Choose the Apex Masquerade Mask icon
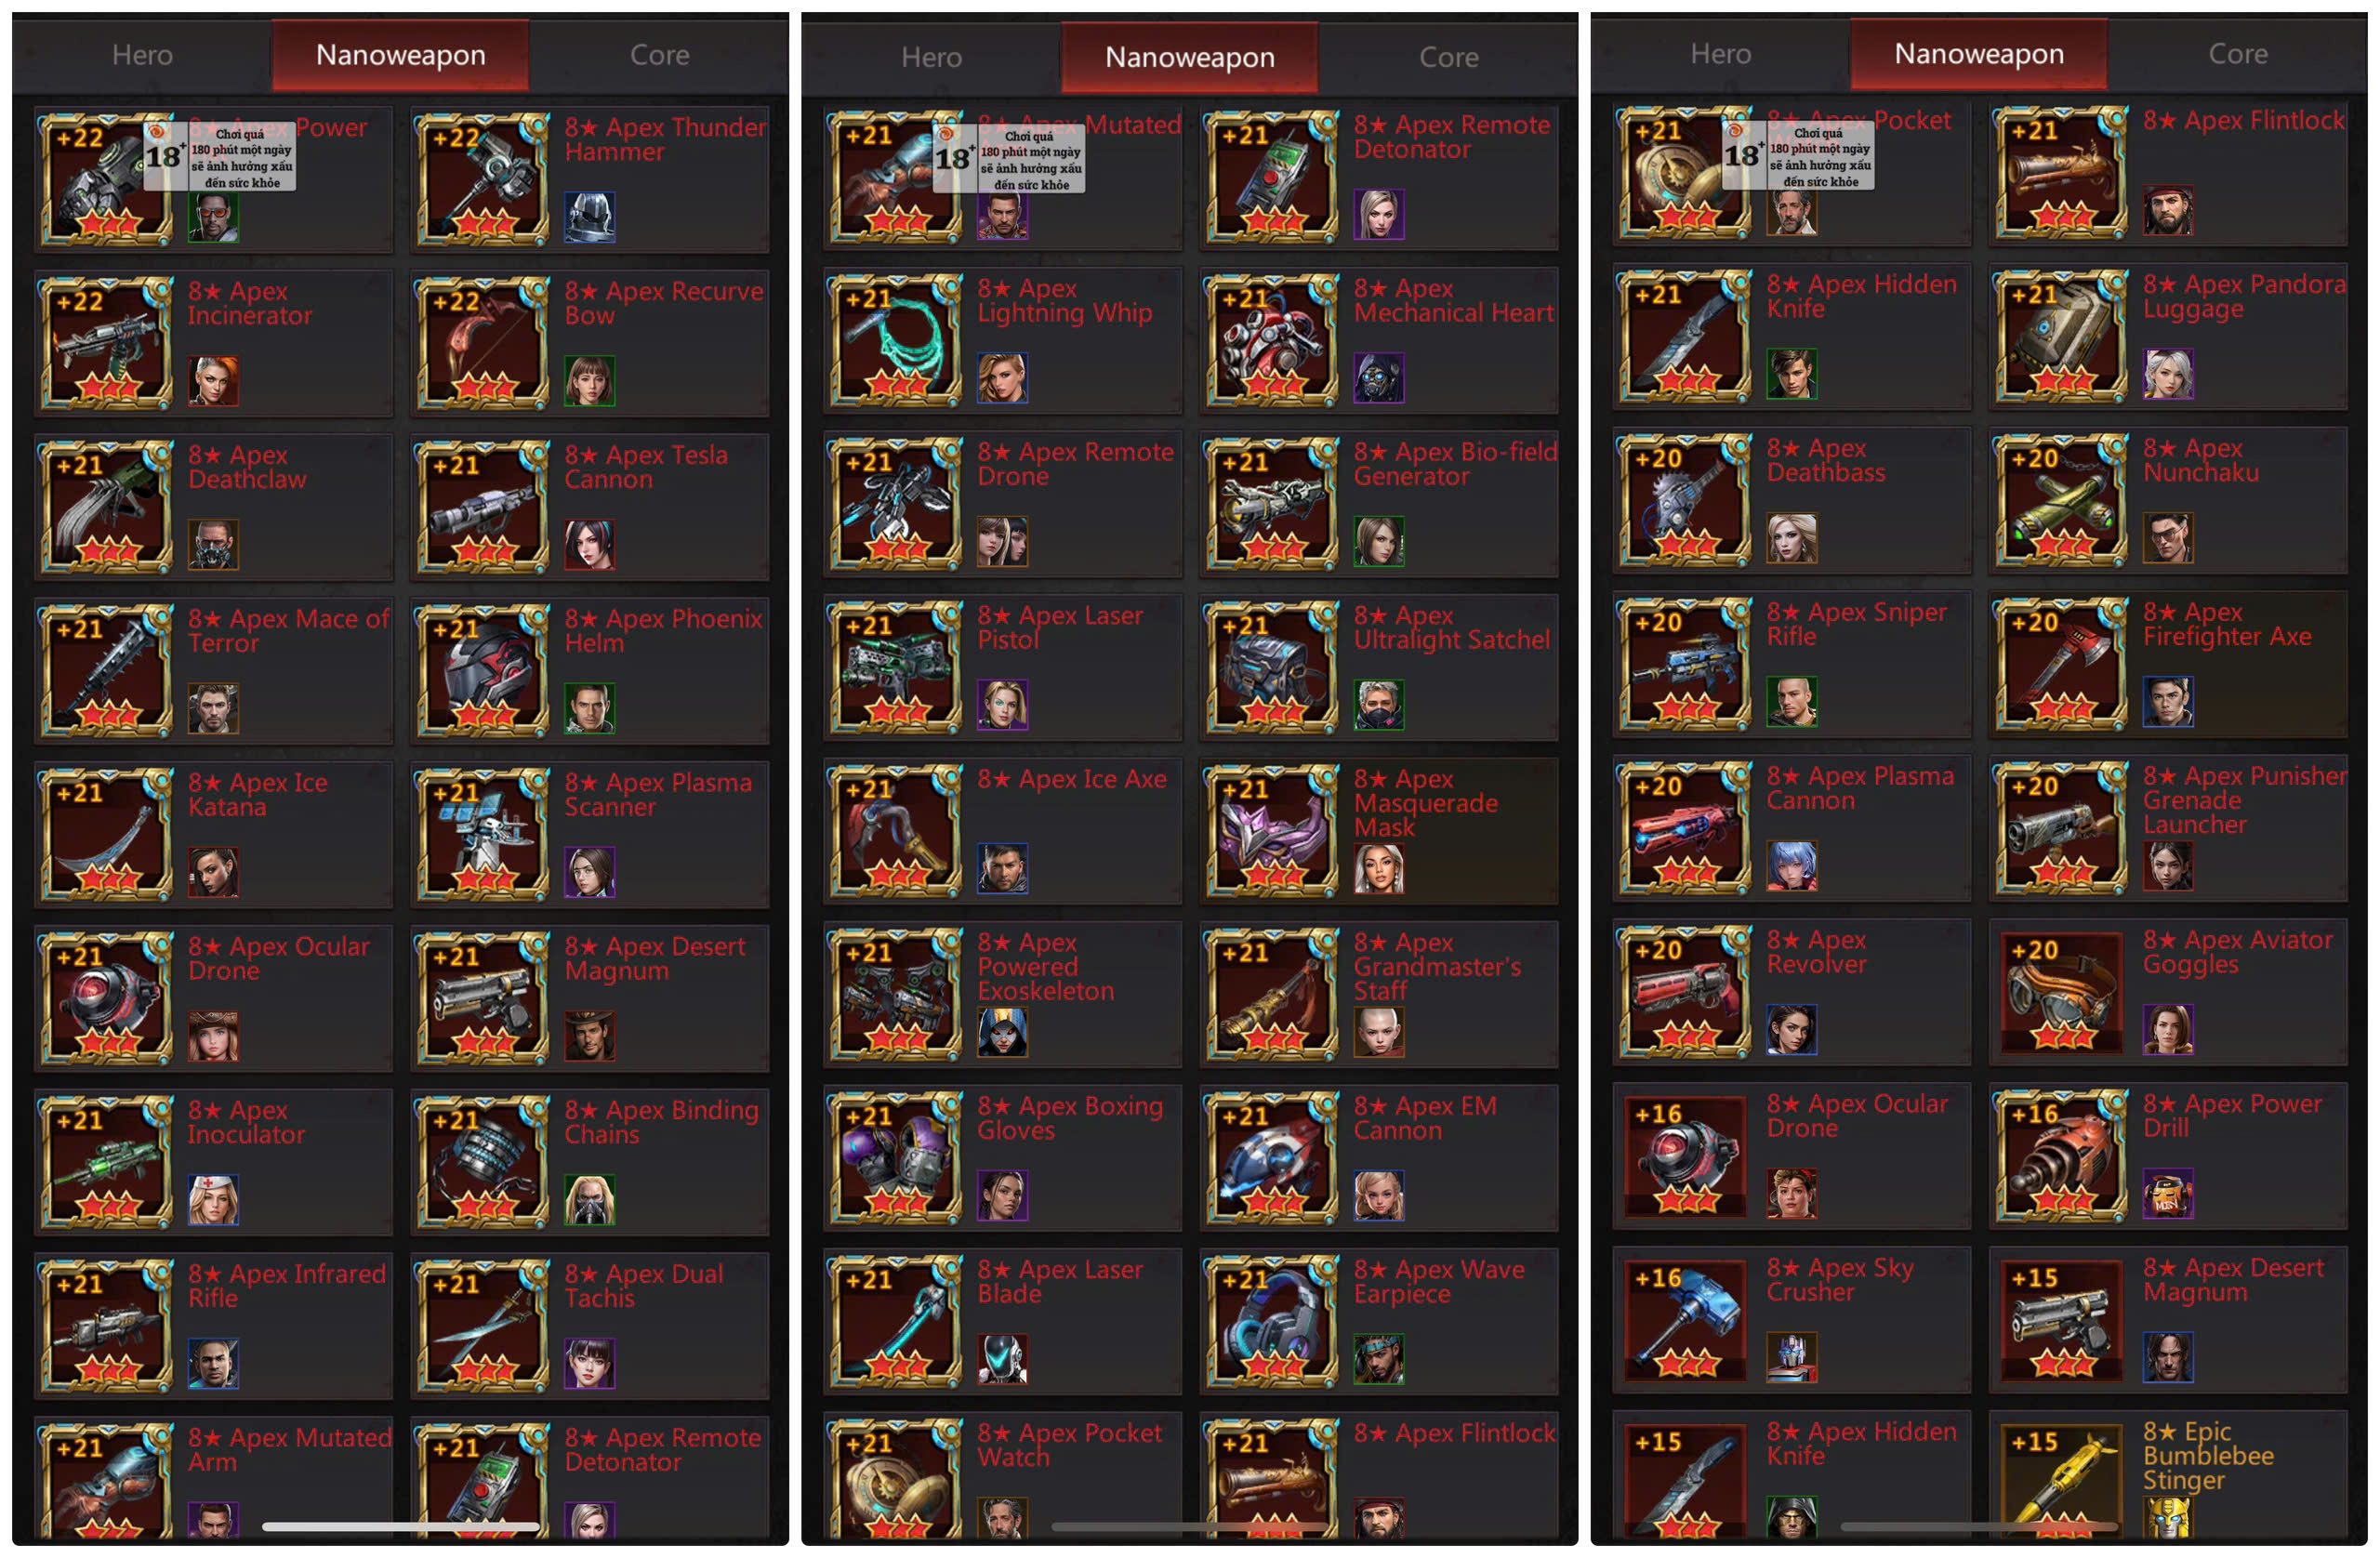This screenshot has width=2380, height=1558. [1272, 831]
